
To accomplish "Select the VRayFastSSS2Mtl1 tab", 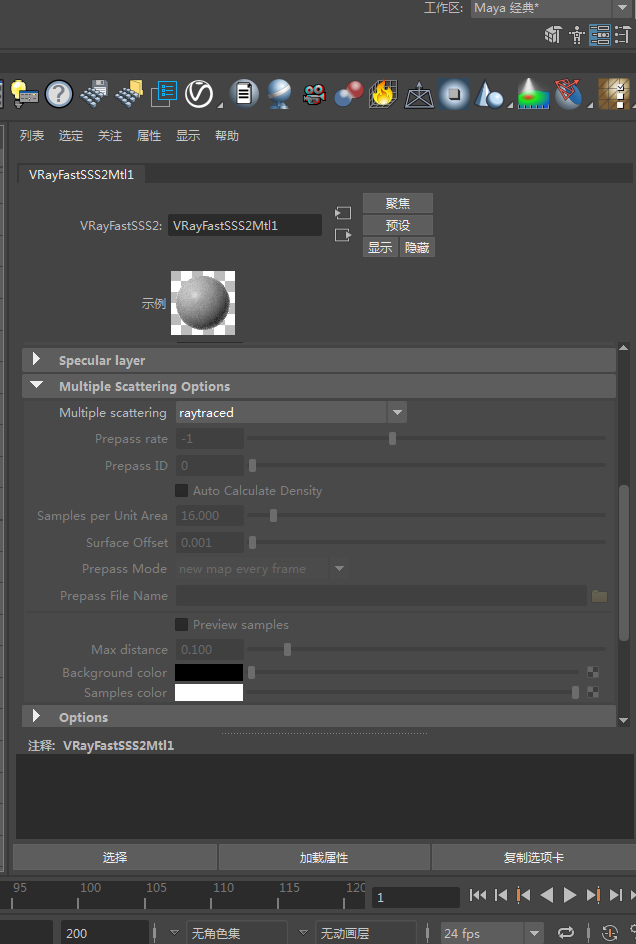I will point(81,175).
